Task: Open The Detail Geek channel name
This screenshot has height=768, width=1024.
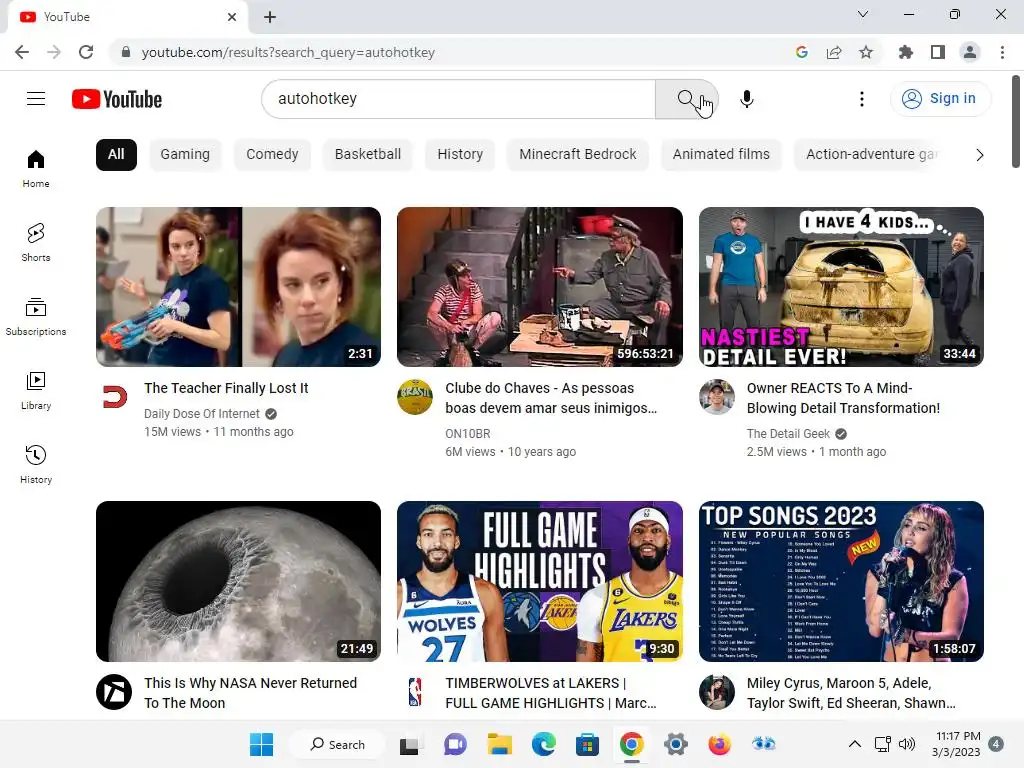Action: click(788, 434)
